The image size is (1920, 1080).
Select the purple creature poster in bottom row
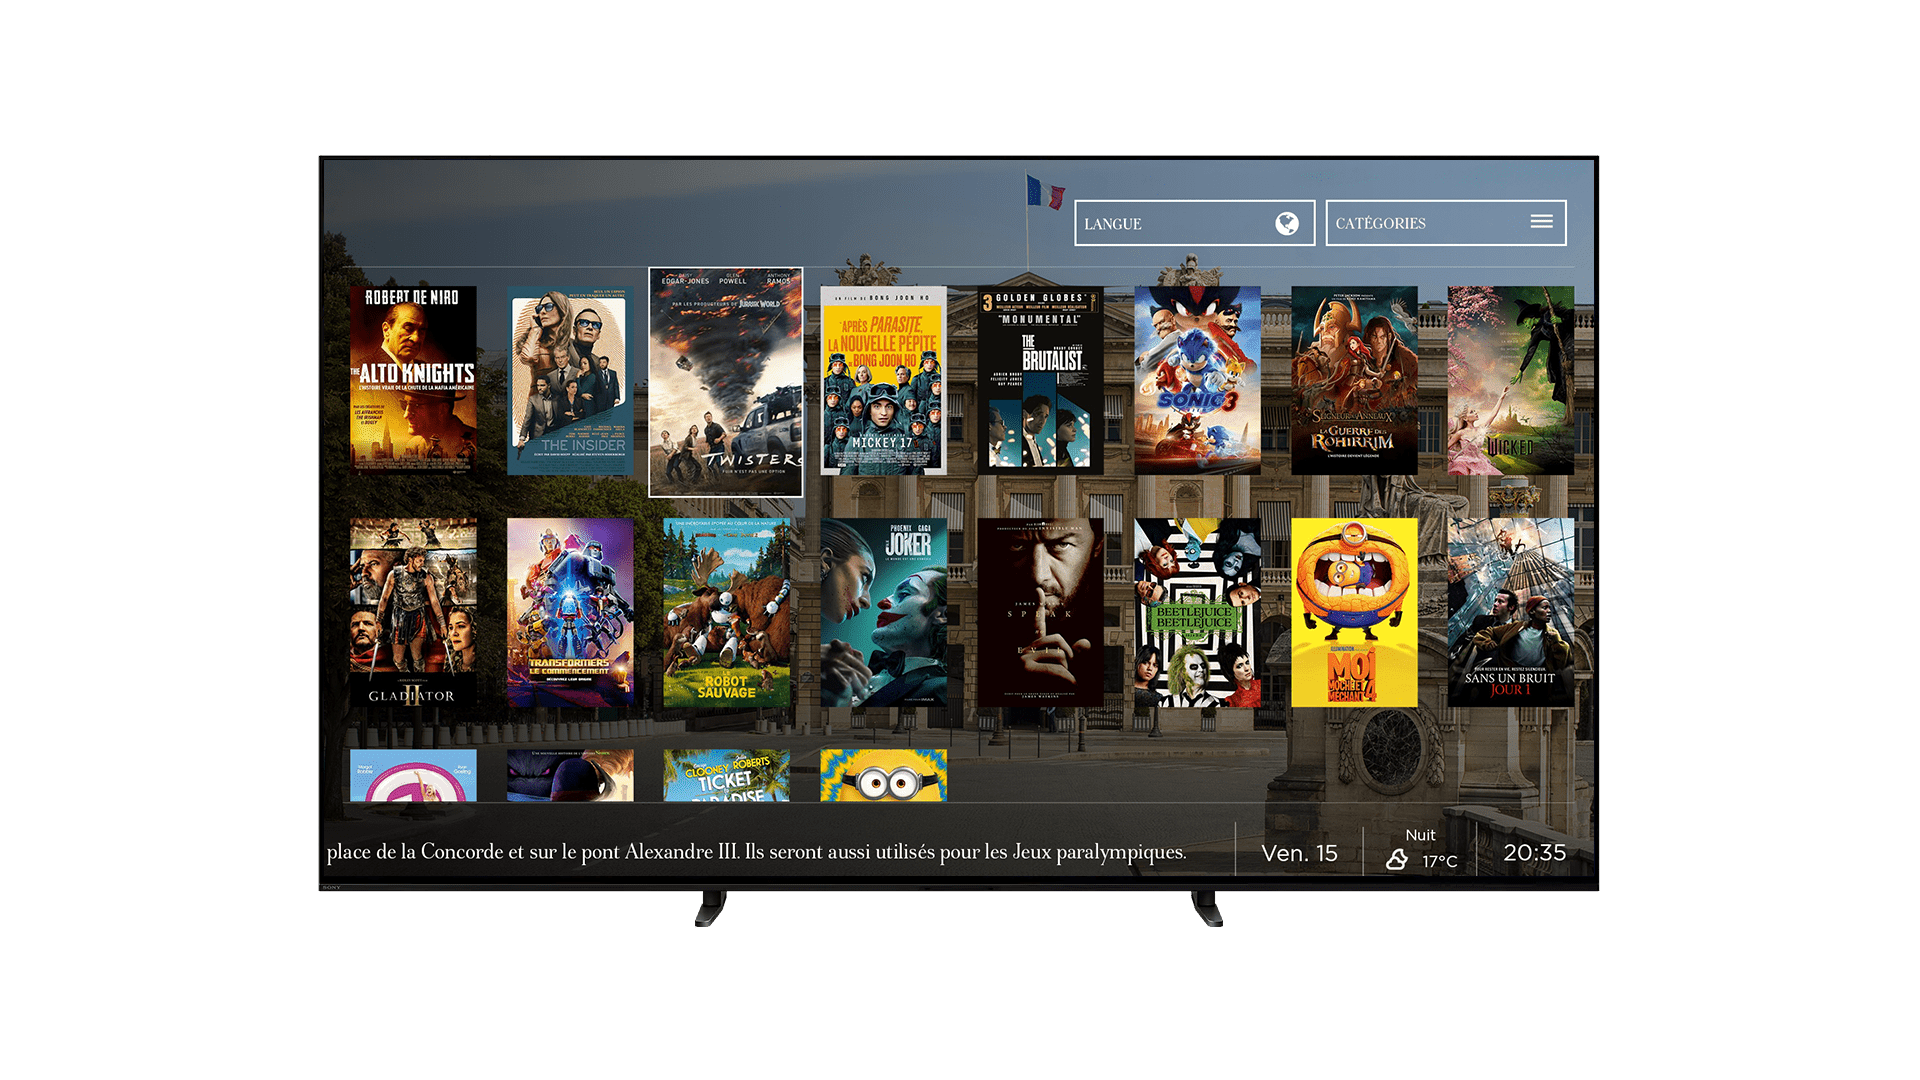[570, 775]
